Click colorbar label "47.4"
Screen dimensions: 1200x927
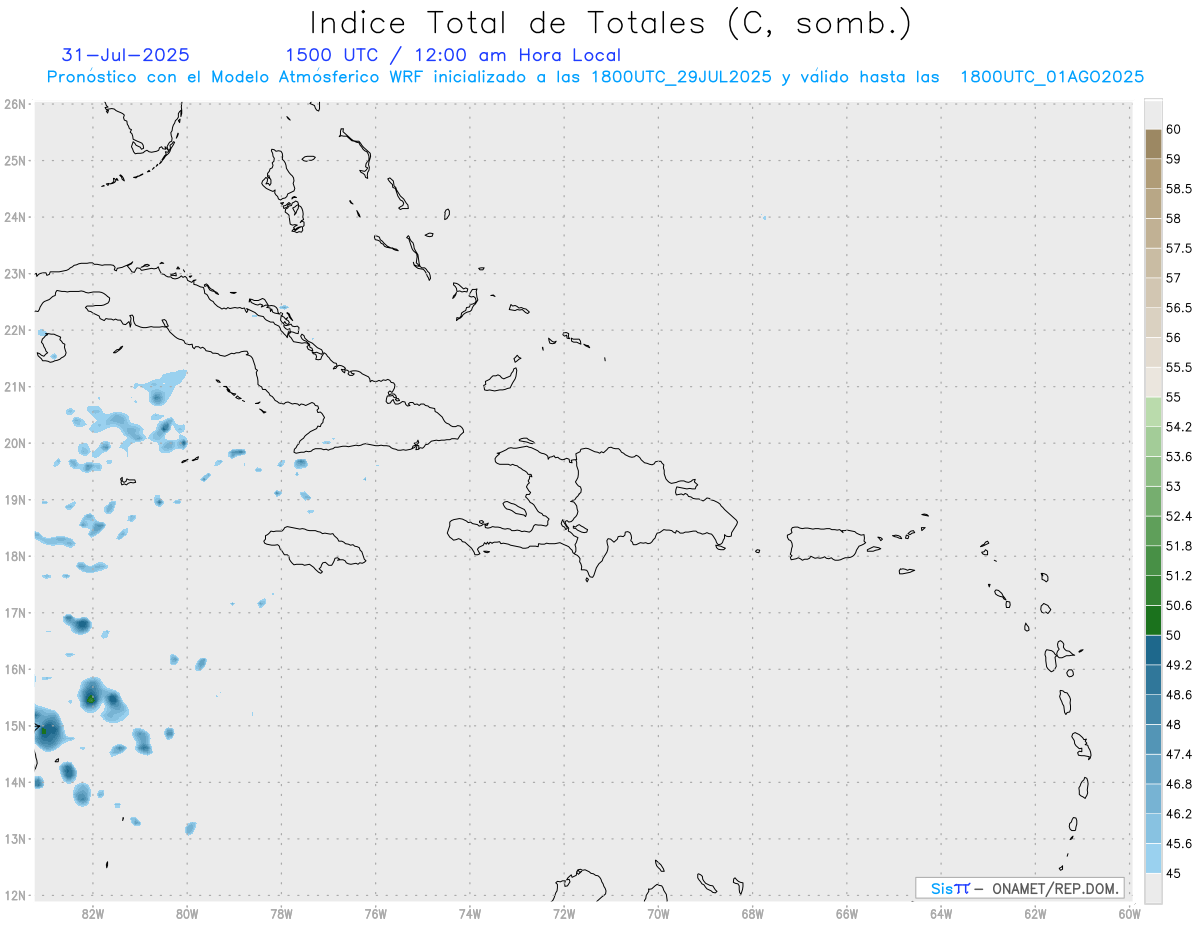tap(1178, 754)
